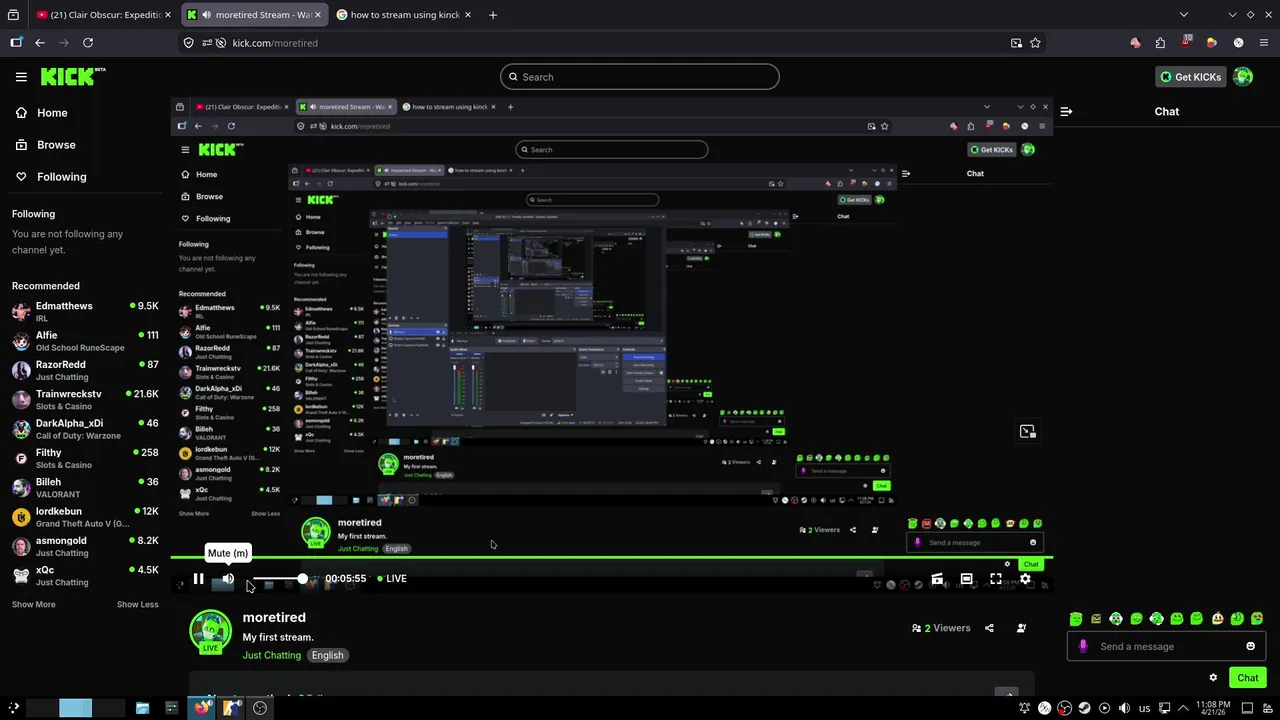Open chat settings gear

point(1213,677)
